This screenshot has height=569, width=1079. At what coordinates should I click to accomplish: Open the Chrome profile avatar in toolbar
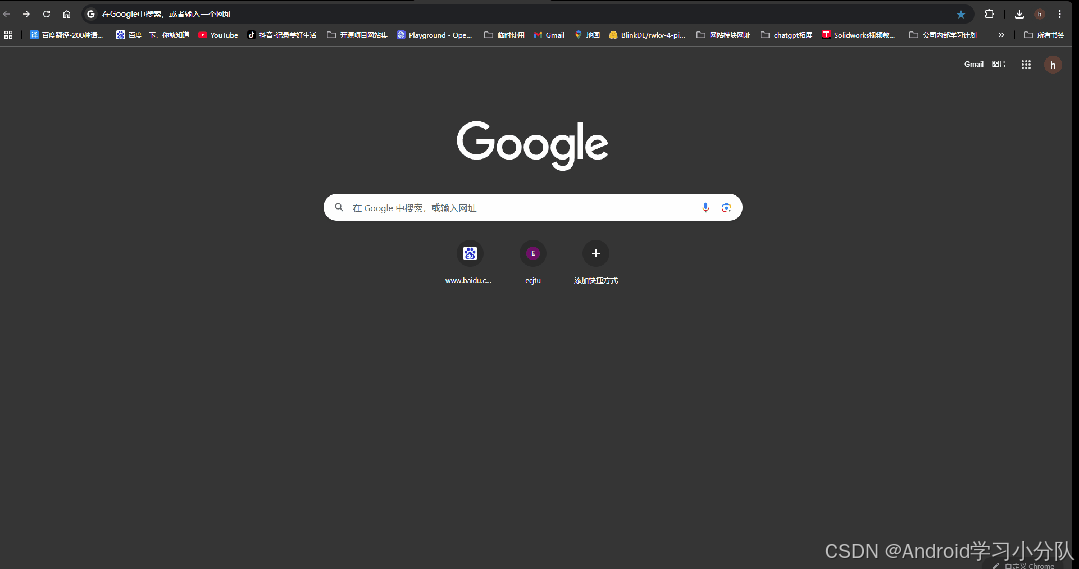(1039, 14)
